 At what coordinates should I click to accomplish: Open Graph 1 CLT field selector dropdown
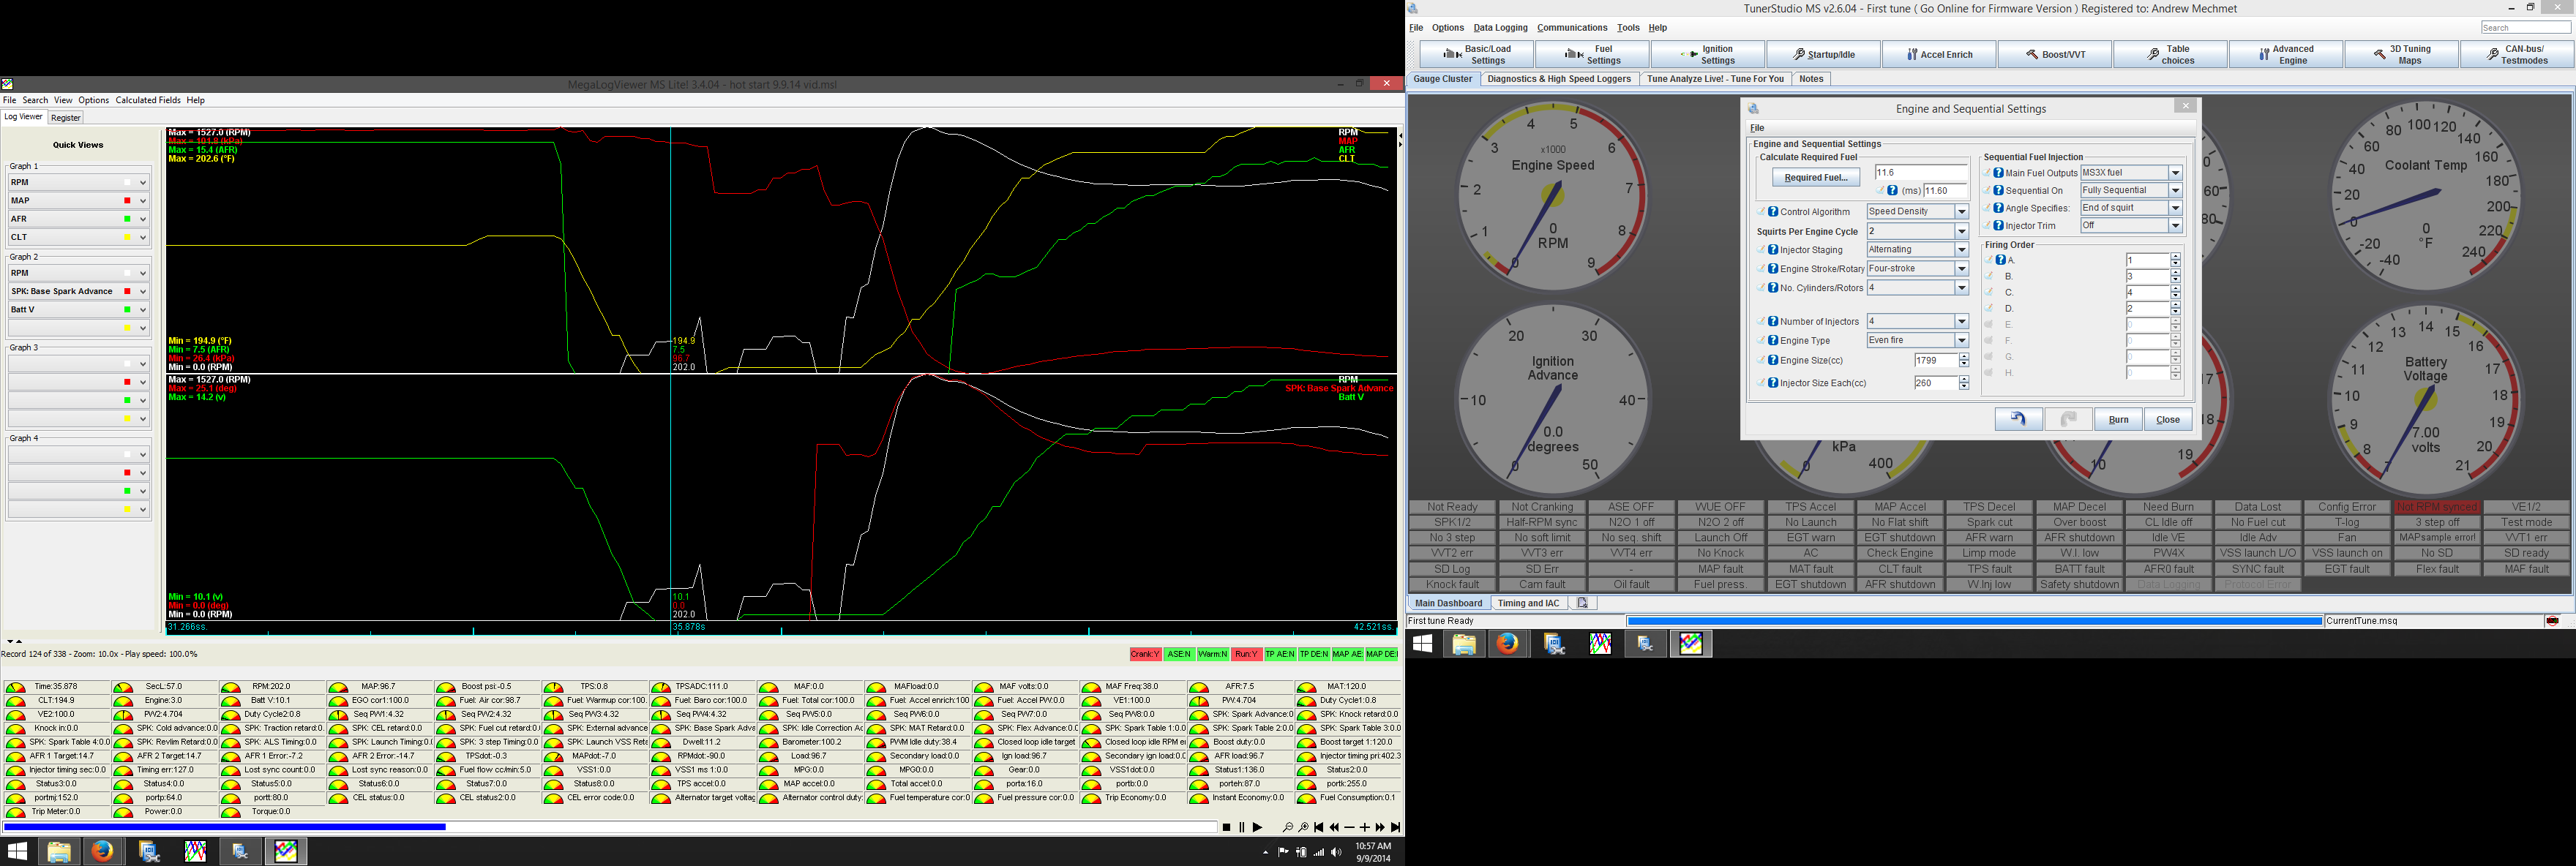[x=143, y=238]
